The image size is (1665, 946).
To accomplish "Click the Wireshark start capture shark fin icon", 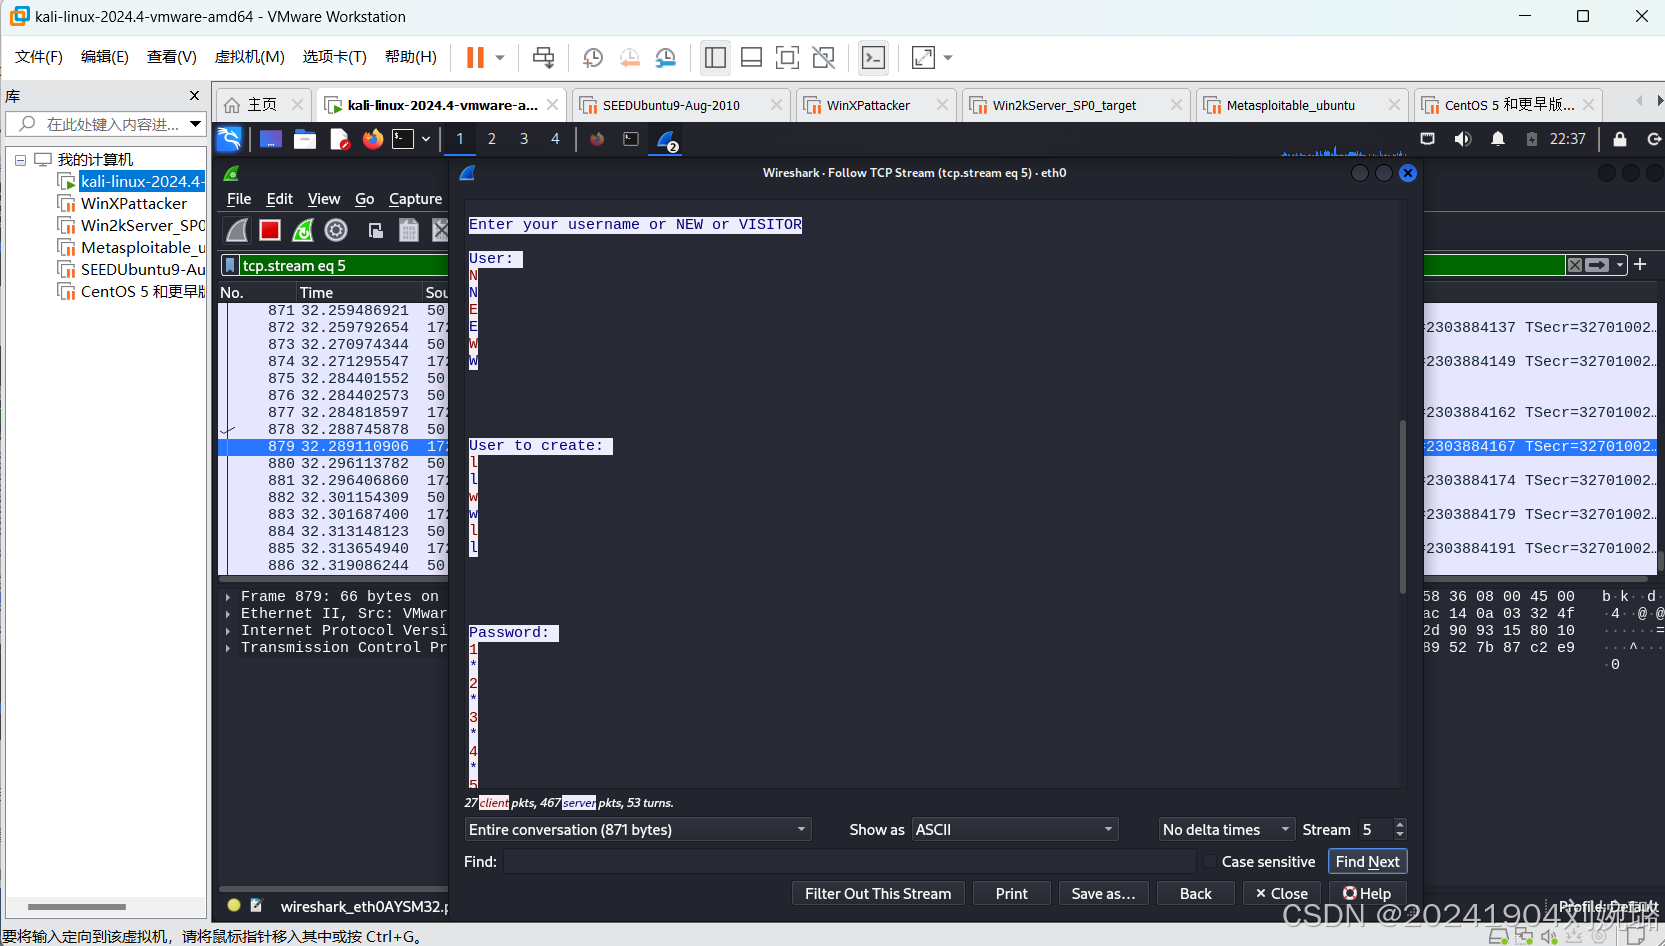I will (237, 231).
